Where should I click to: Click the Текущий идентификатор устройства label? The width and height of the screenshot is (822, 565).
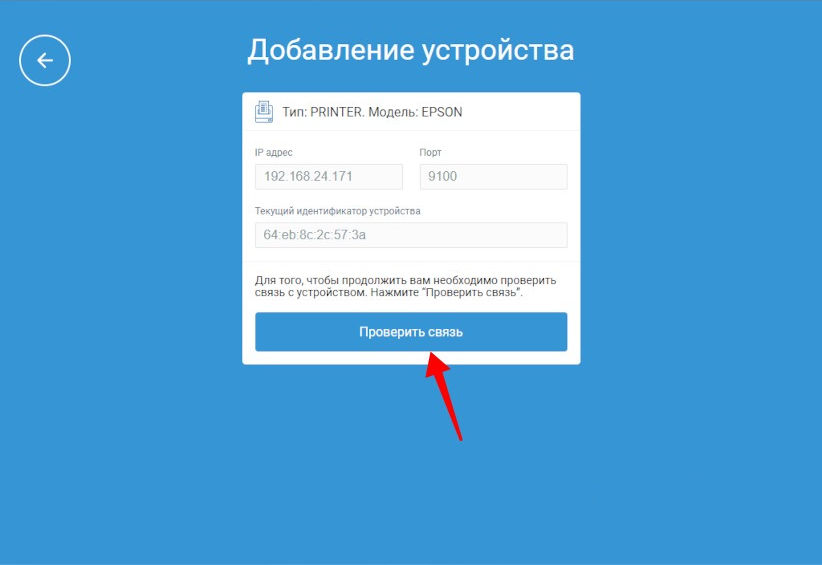click(338, 211)
